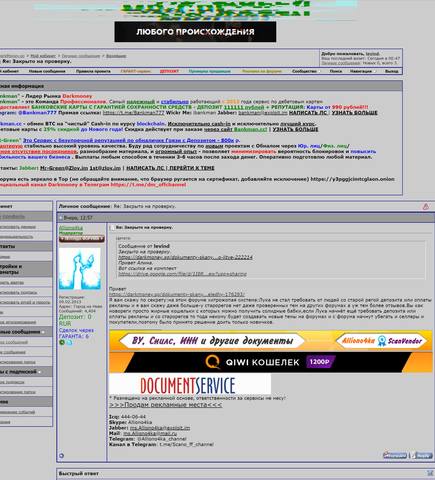This screenshot has height=480, width=435.
Task: Click the blockchain link in the Bankman.cc ad
Action: coord(151,124)
